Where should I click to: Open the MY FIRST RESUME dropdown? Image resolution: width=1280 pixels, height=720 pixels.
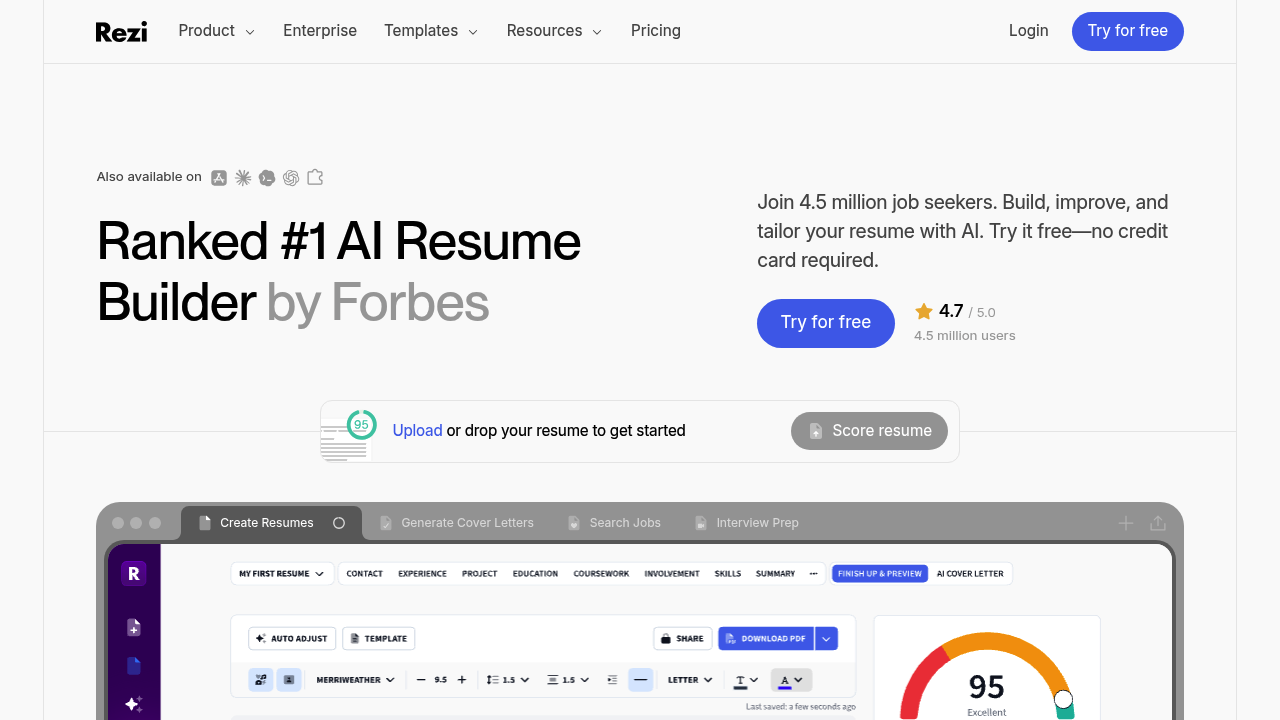[x=282, y=574]
